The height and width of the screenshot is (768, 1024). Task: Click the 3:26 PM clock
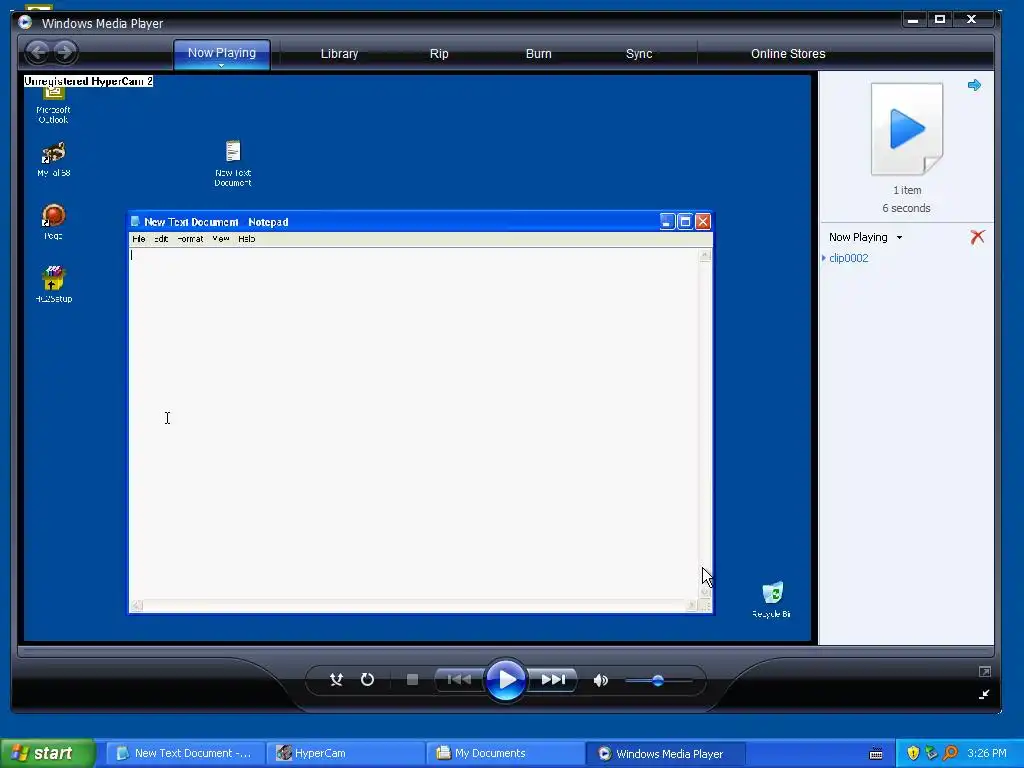pos(987,753)
